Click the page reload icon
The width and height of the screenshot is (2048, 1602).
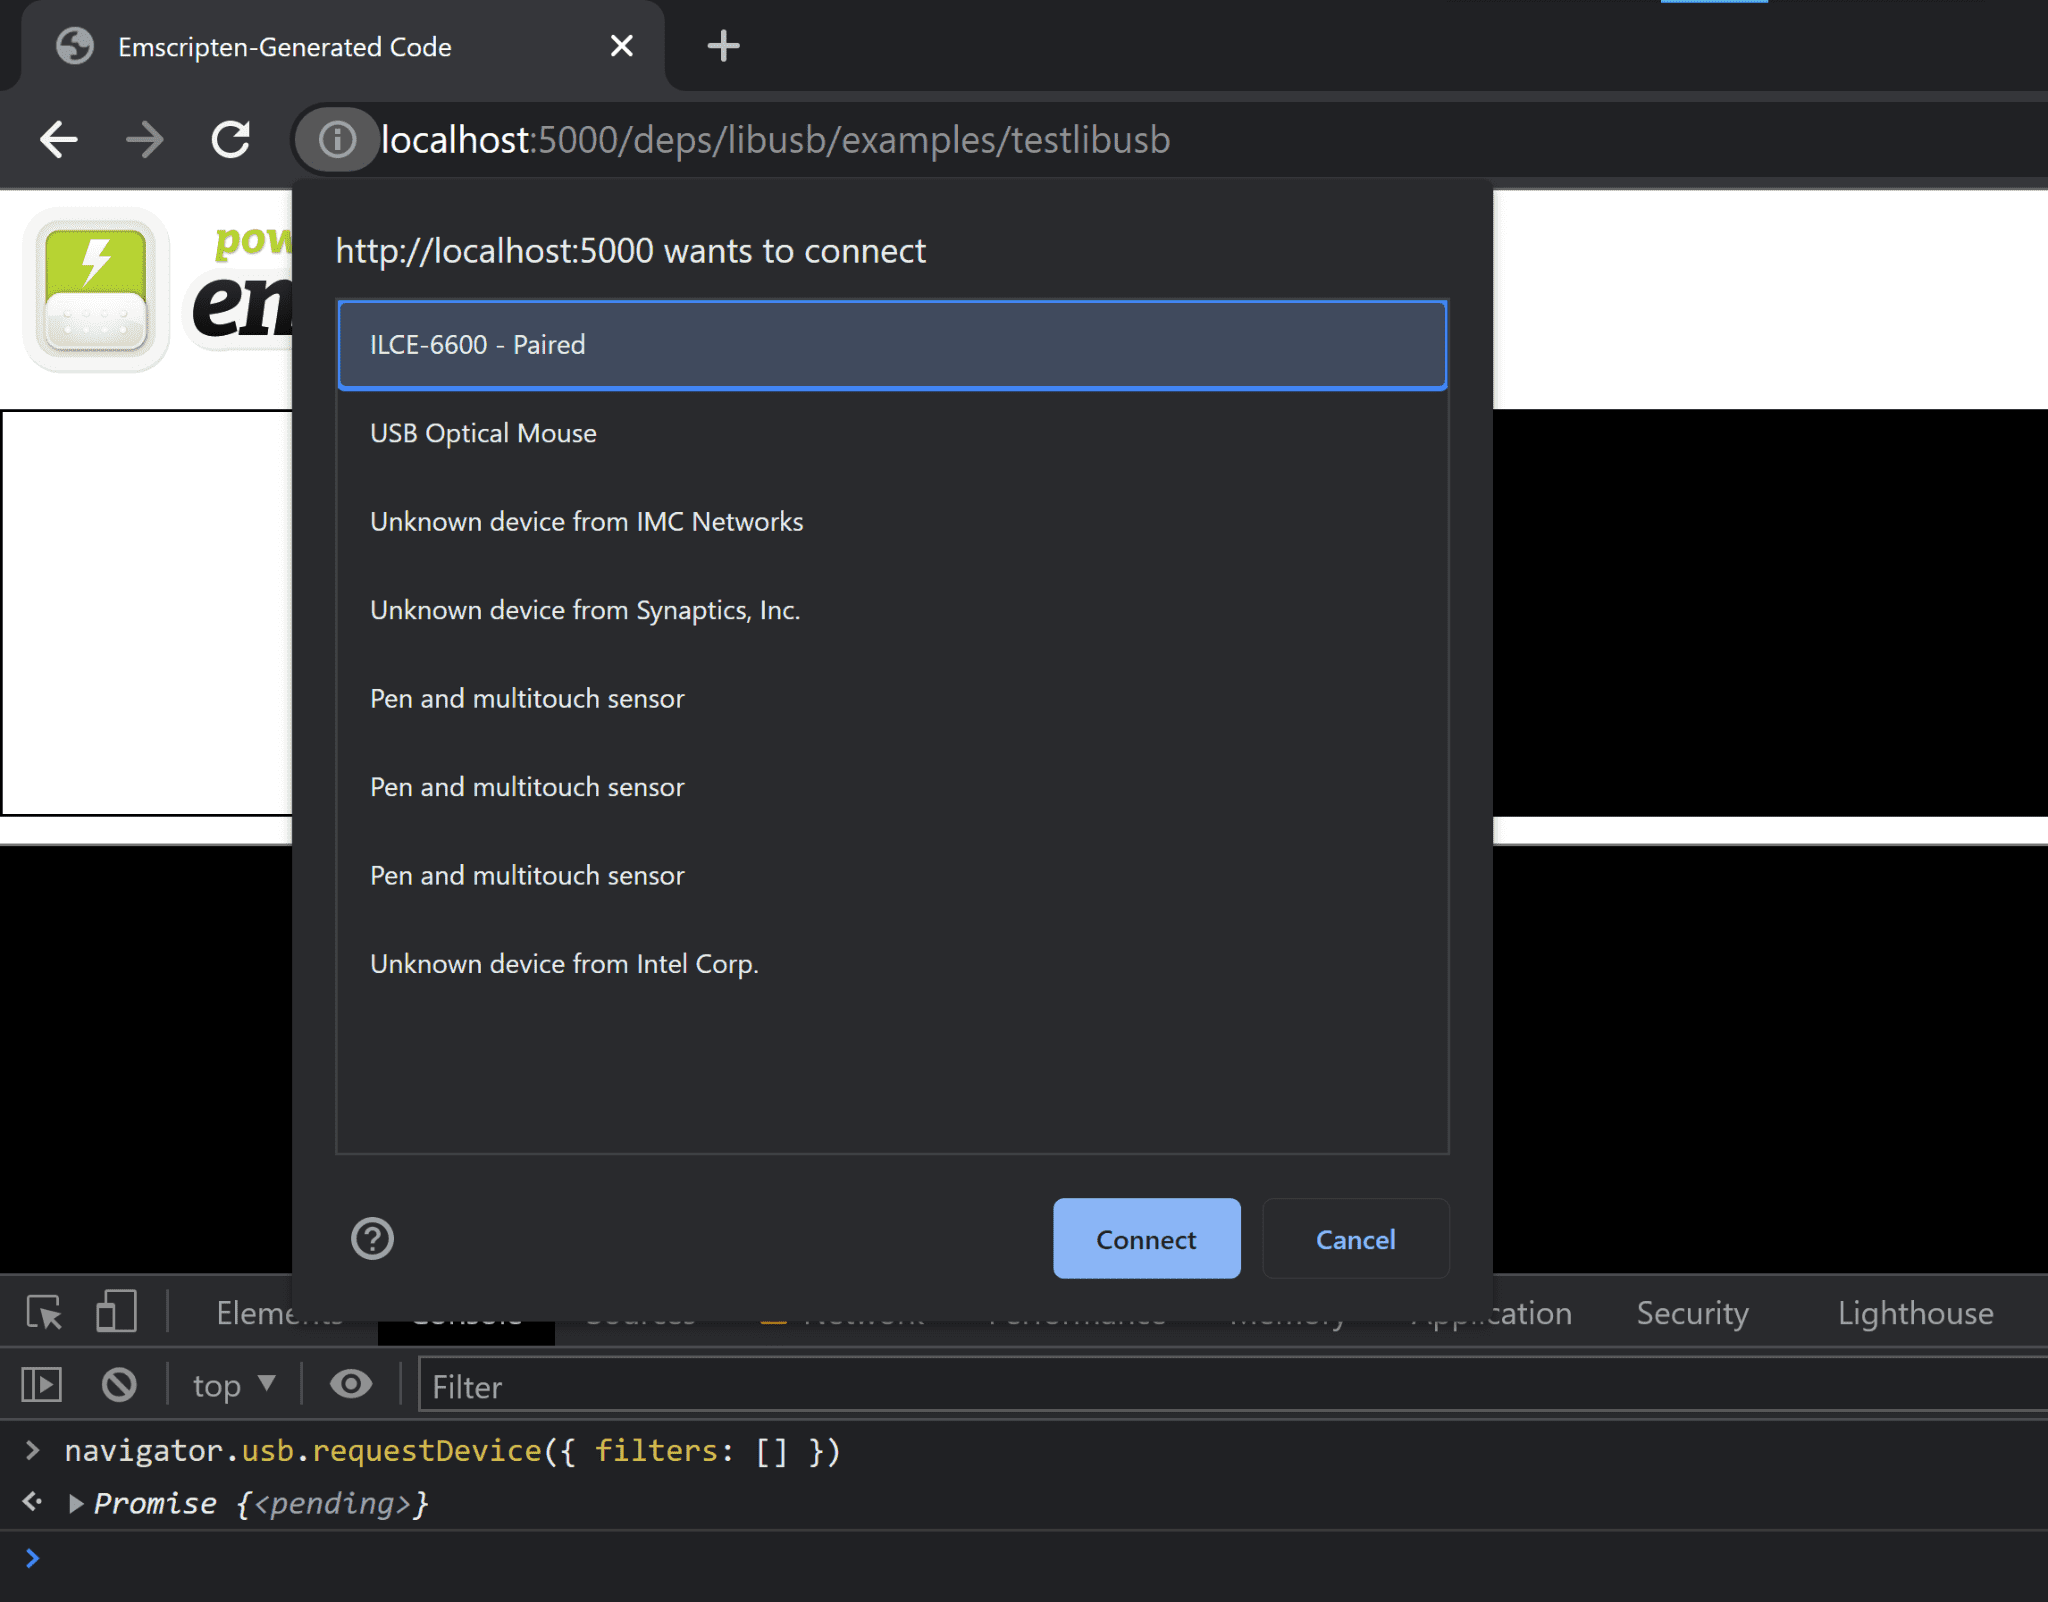tap(234, 140)
